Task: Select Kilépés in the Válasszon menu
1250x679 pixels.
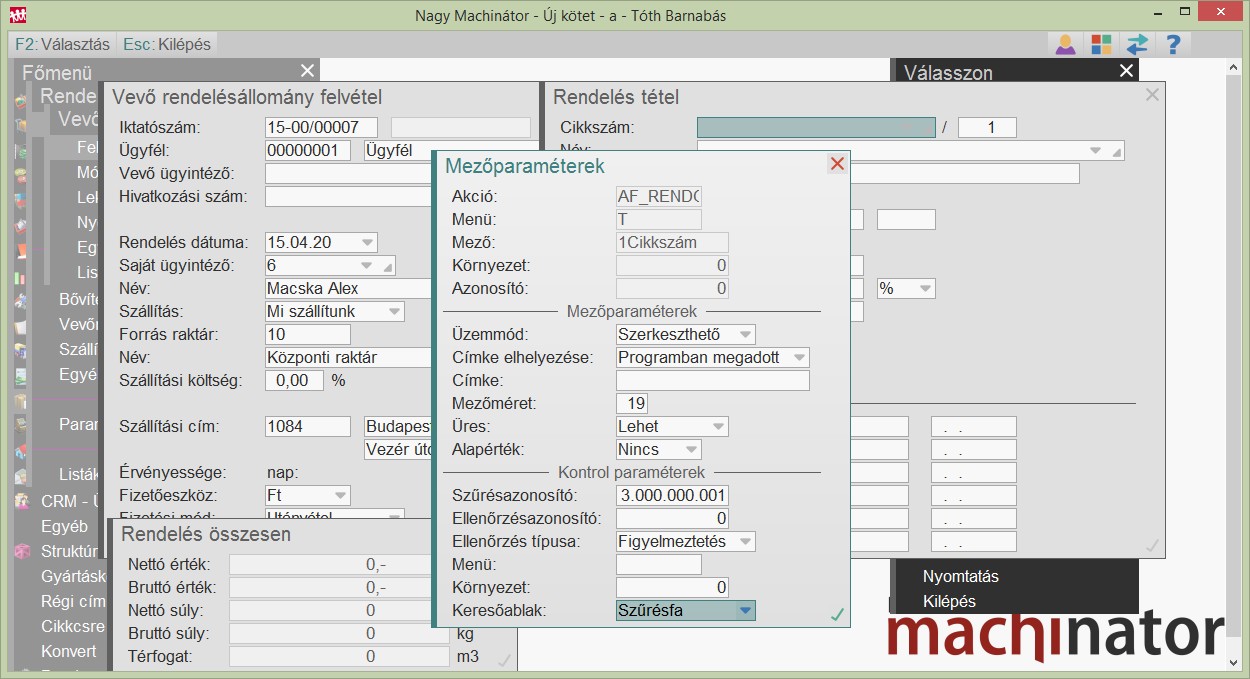Action: point(949,601)
